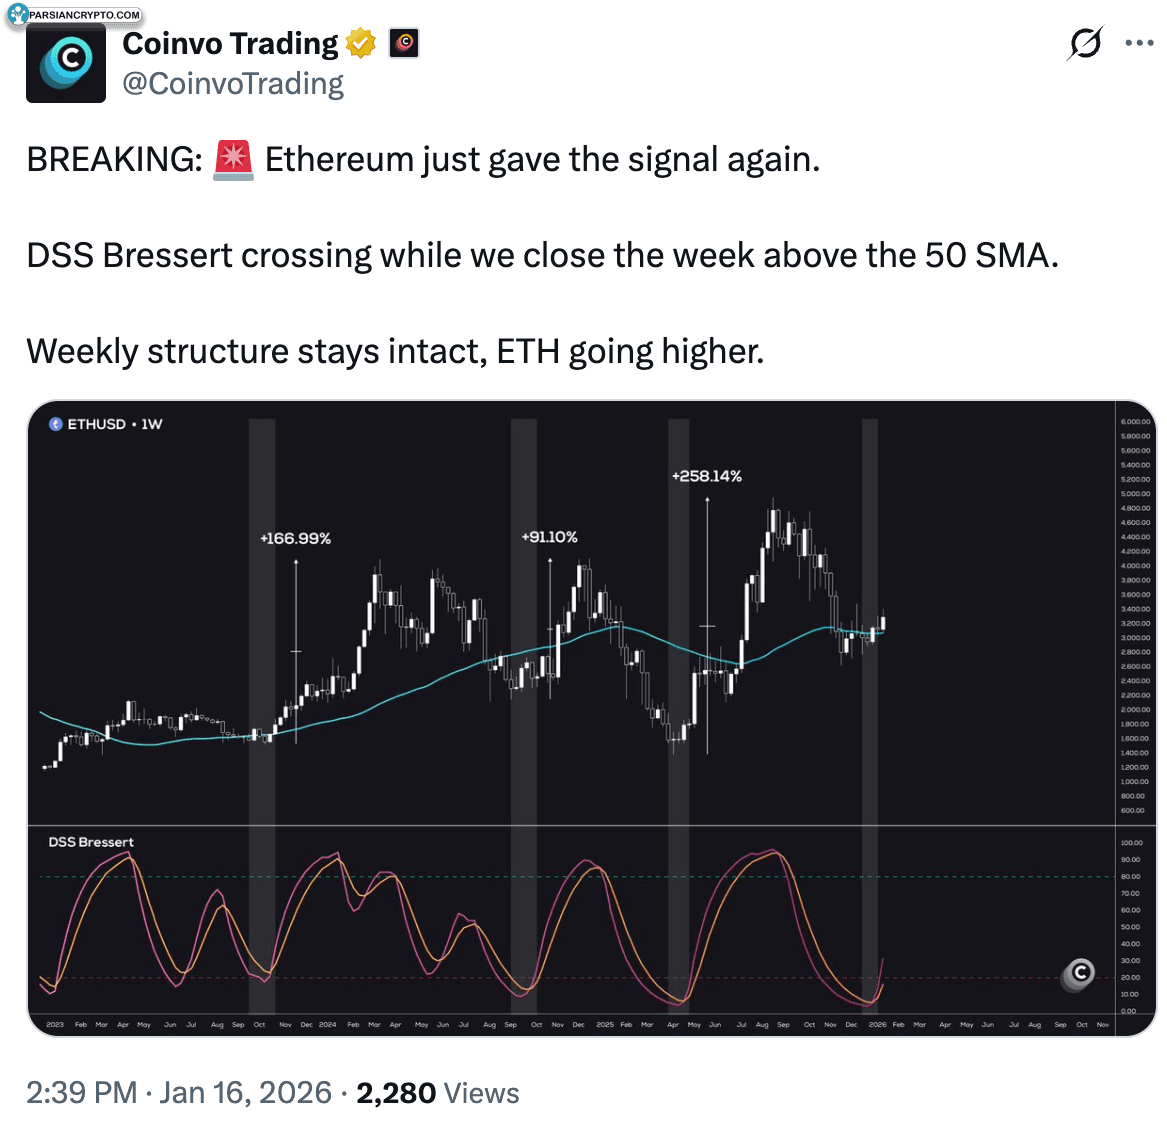Click the tweet timestamp 2:39 PM Jan 16, 2026
Screen dimensions: 1167x1129
pos(179,1093)
